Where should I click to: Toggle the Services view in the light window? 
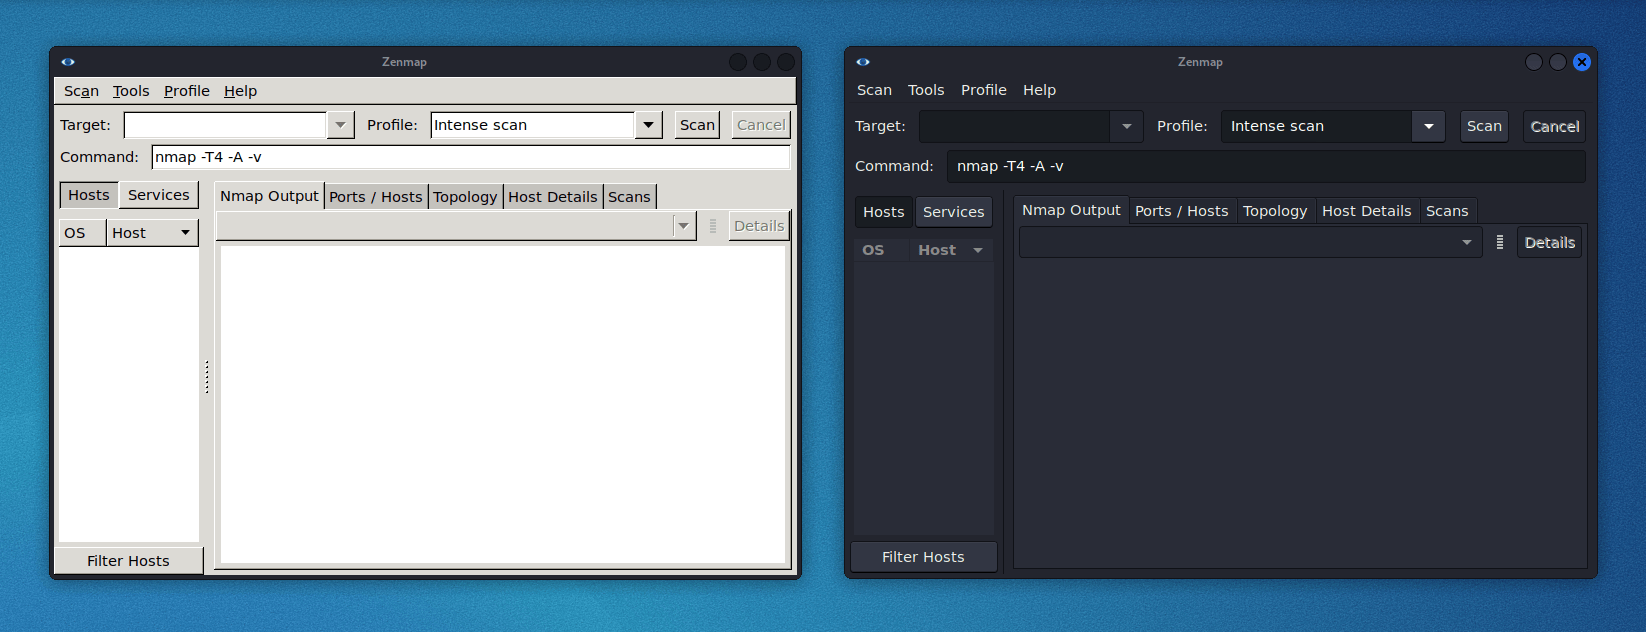(158, 195)
